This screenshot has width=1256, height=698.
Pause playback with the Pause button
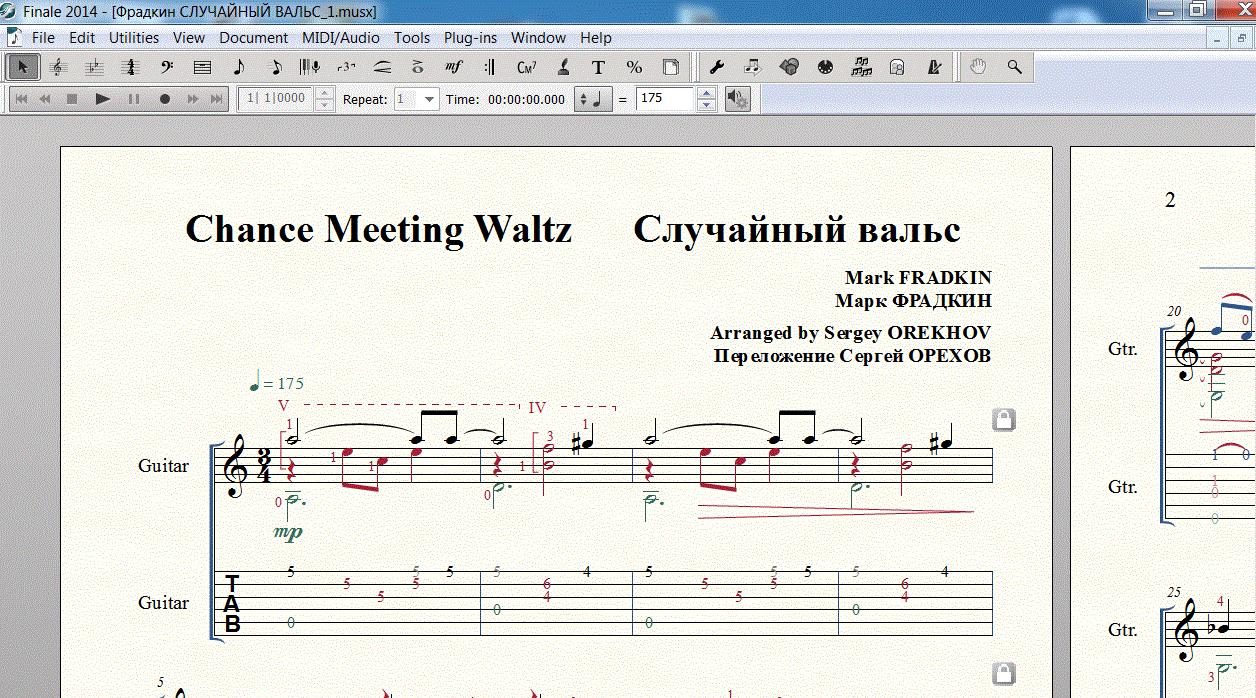[x=133, y=99]
